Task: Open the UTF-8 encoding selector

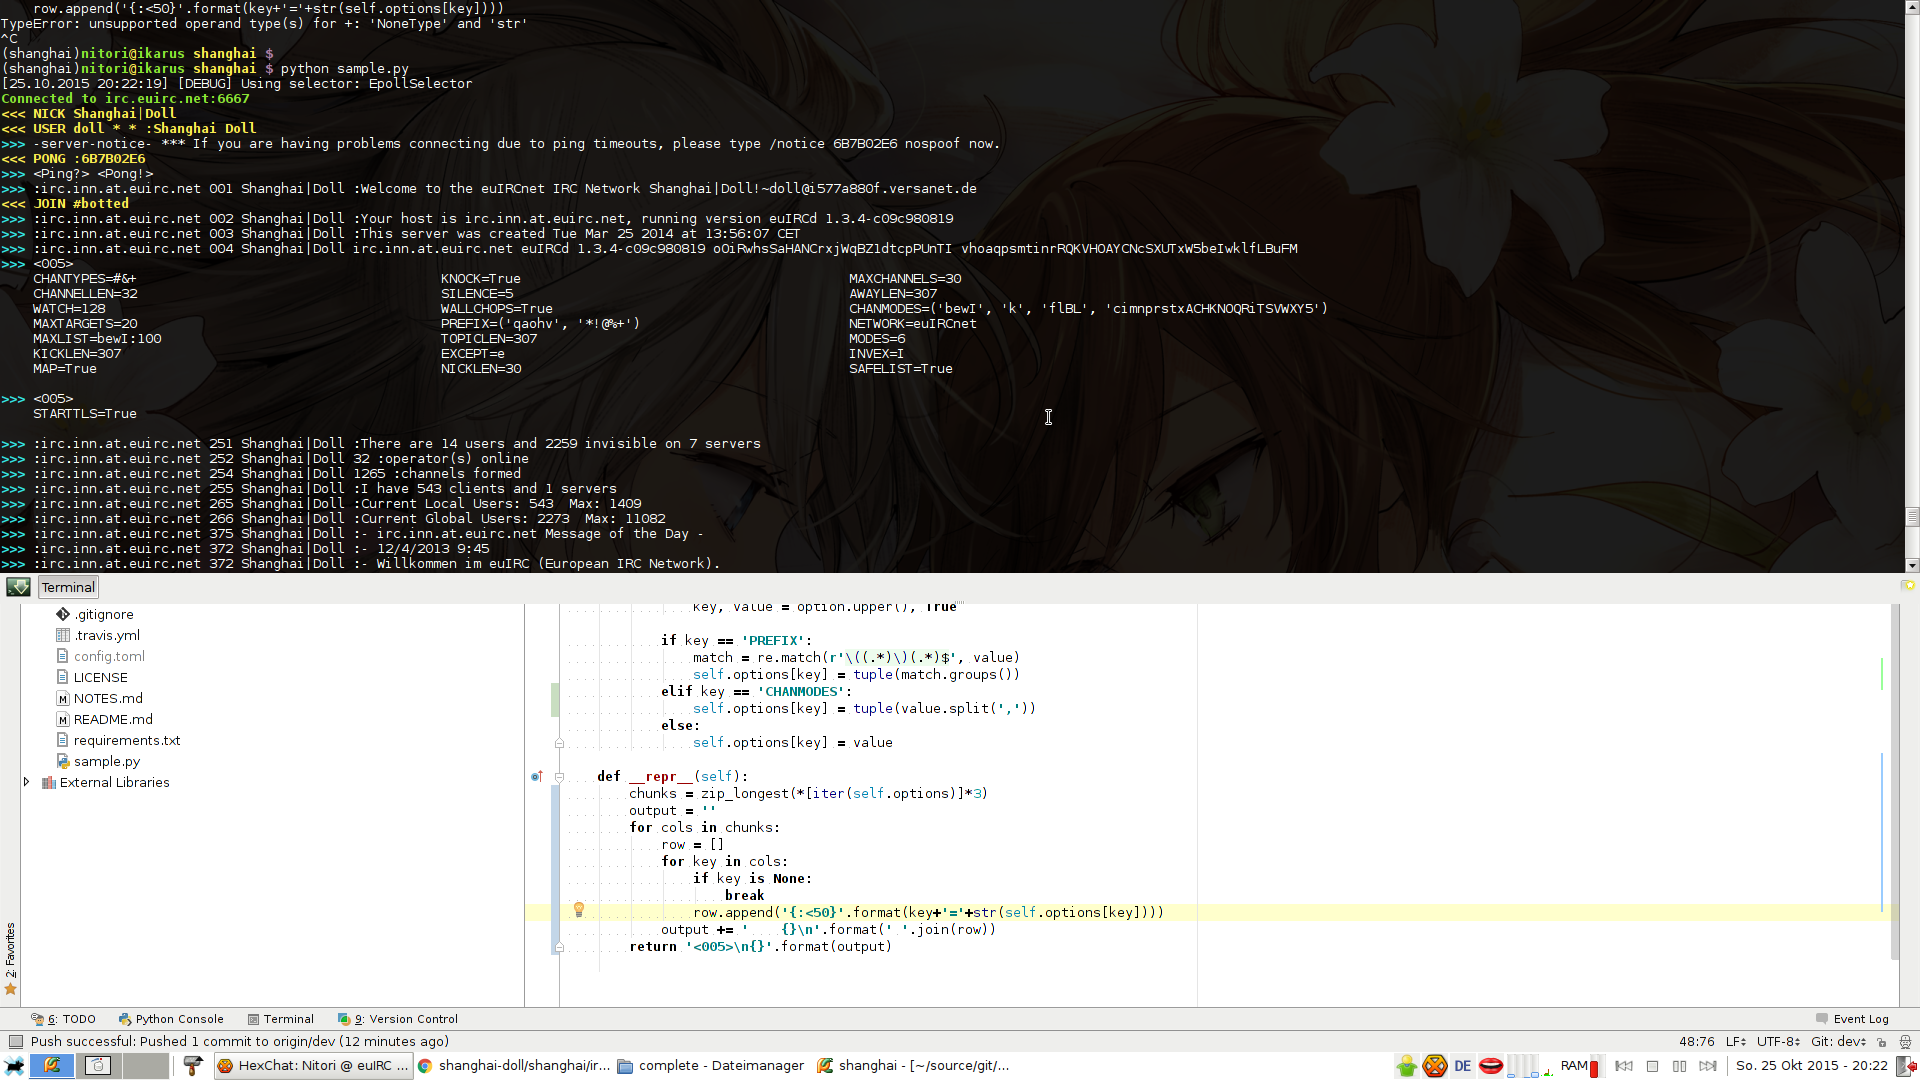Action: click(x=1778, y=1041)
